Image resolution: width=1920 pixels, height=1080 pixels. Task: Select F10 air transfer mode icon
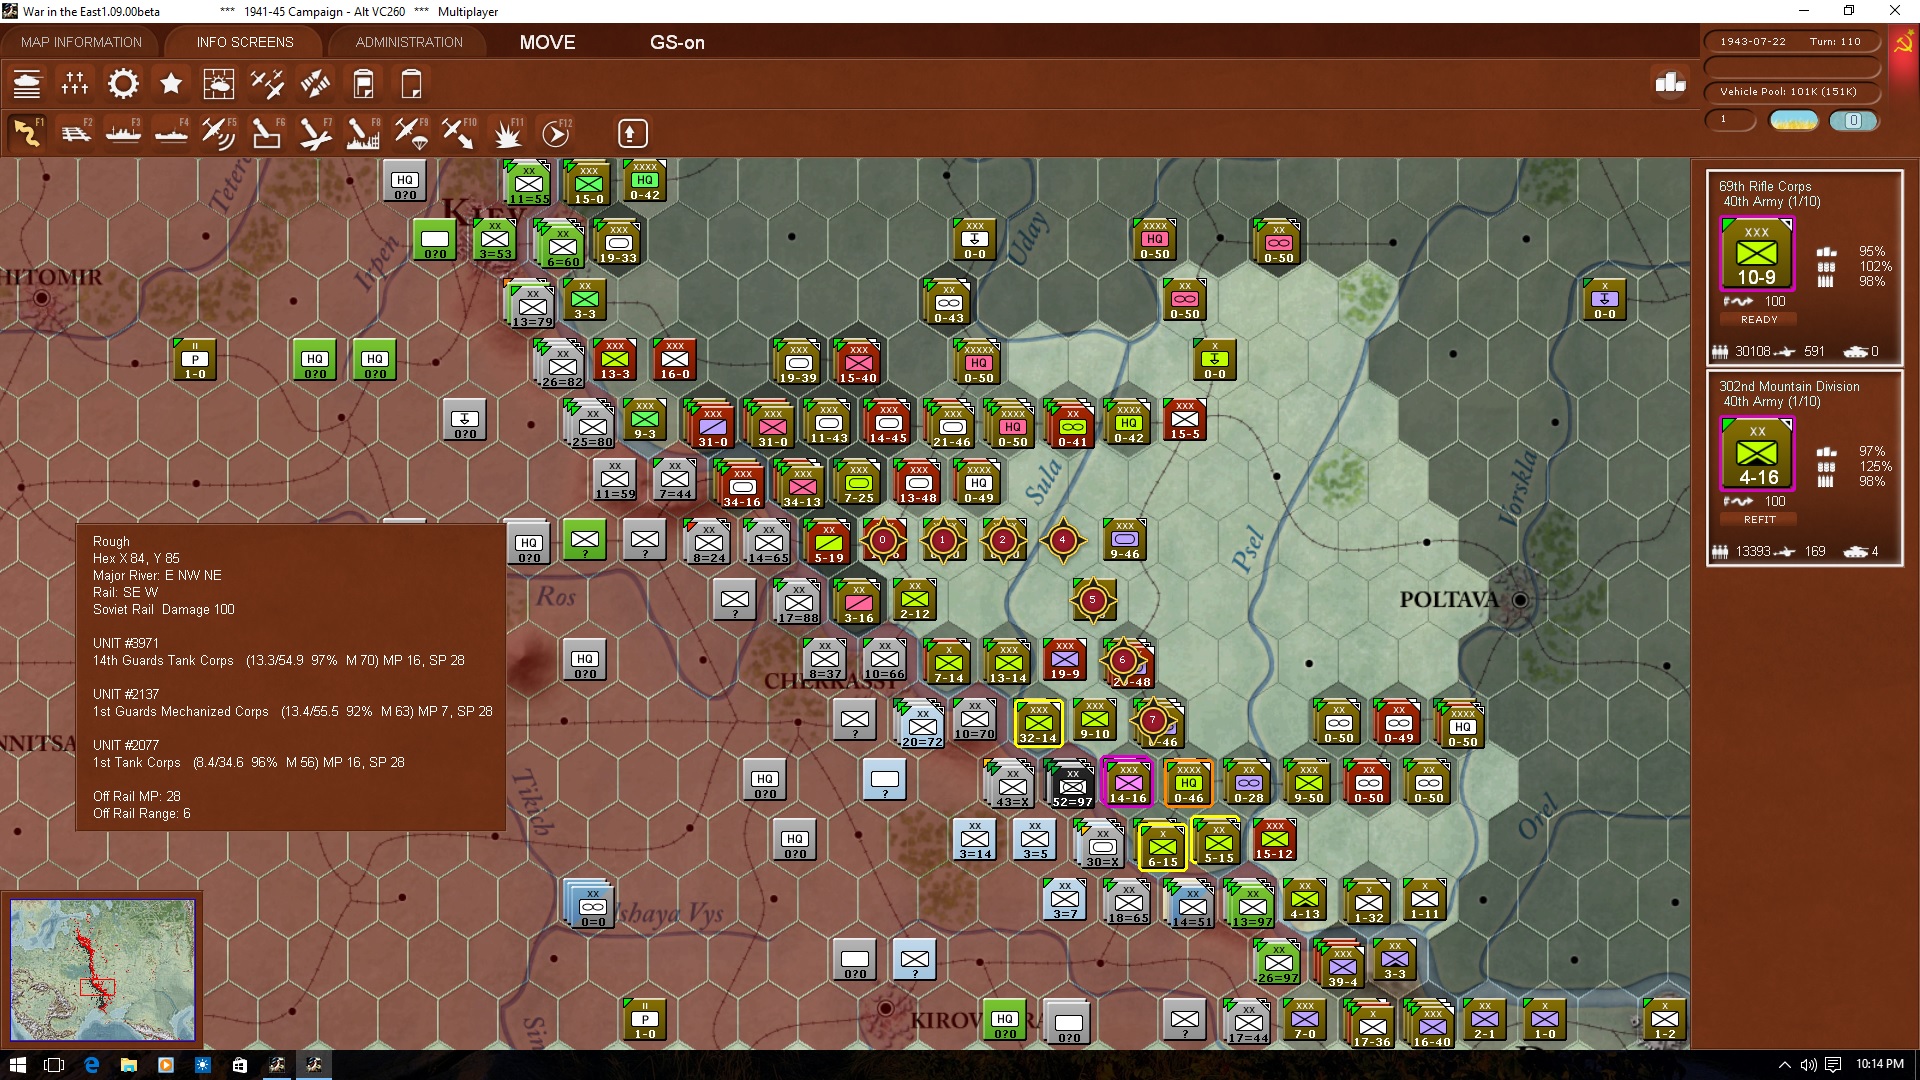click(x=459, y=133)
